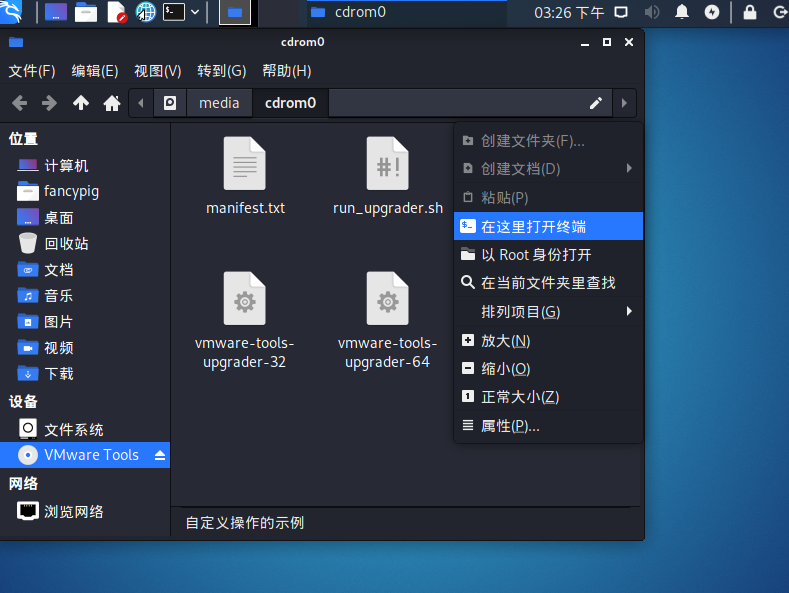The image size is (789, 593).
Task: Open 编辑(E) menu
Action: coord(95,71)
